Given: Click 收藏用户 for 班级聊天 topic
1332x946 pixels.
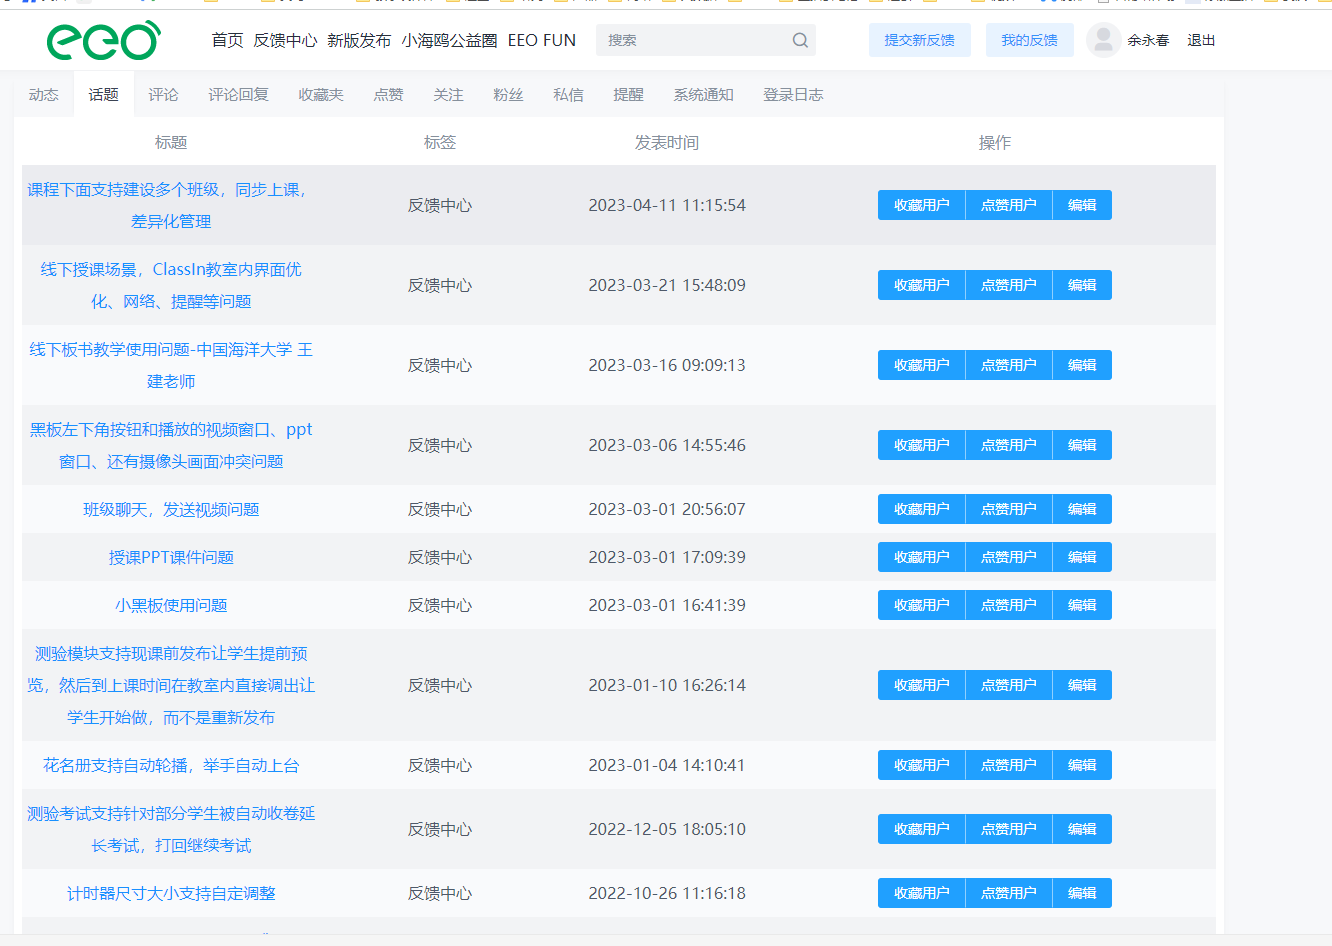Looking at the screenshot, I should [x=922, y=509].
